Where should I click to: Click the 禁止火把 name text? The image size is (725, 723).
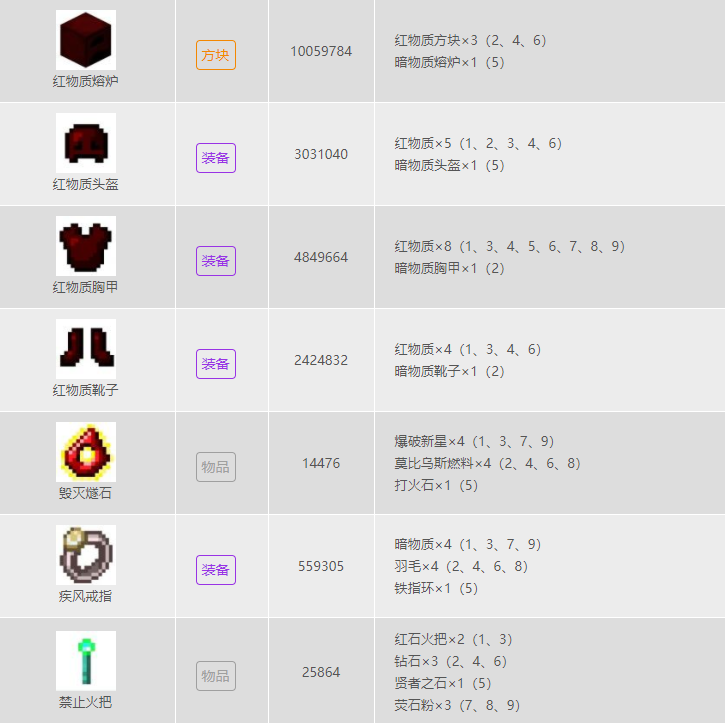[x=86, y=702]
